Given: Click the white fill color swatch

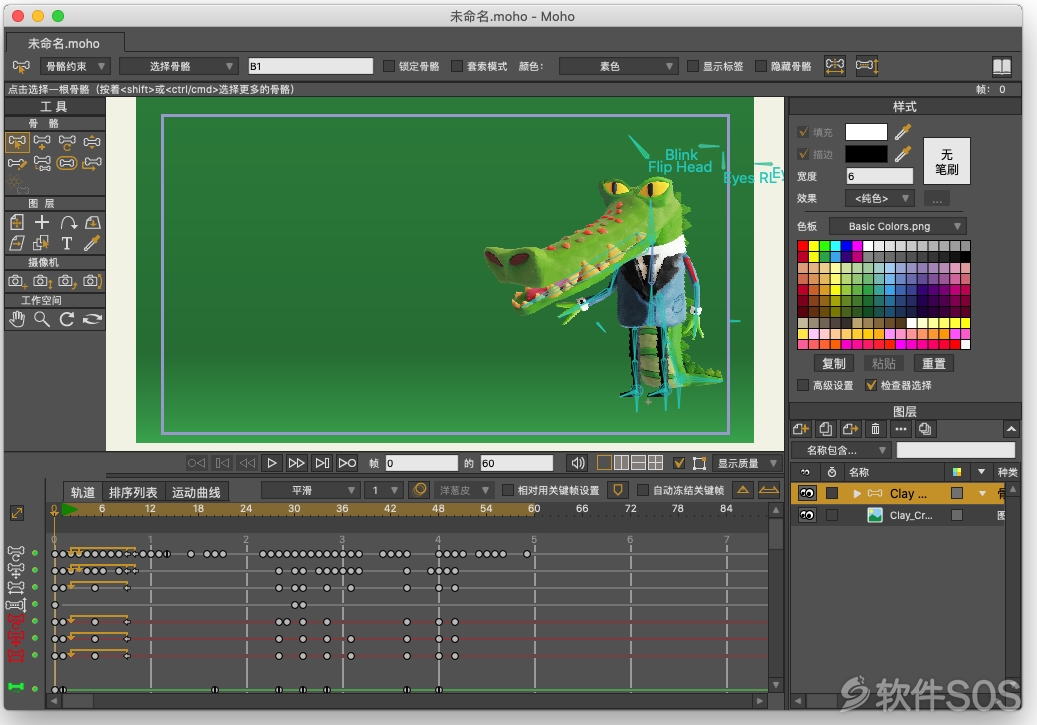Looking at the screenshot, I should (866, 132).
